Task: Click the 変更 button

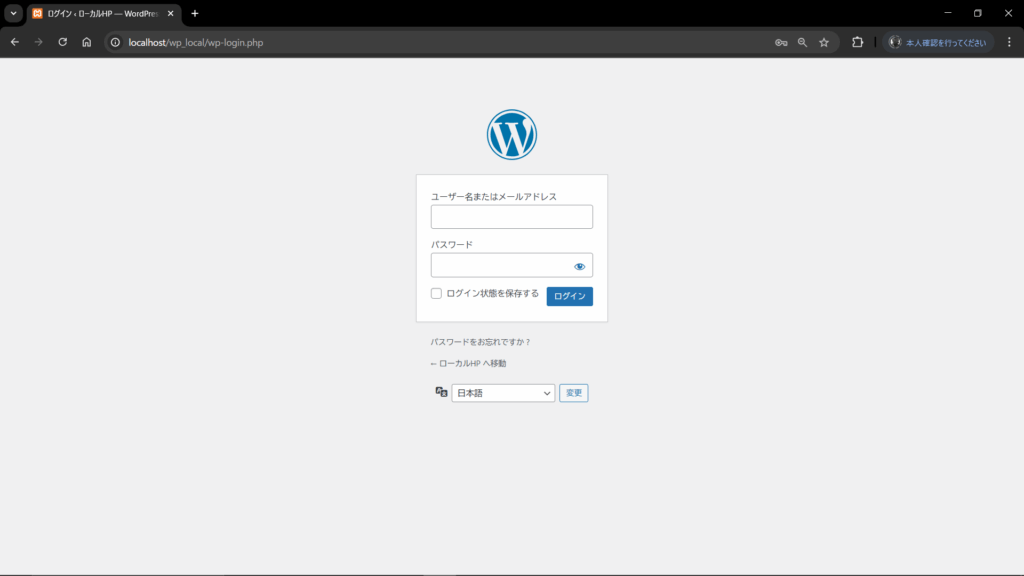Action: pyautogui.click(x=573, y=393)
